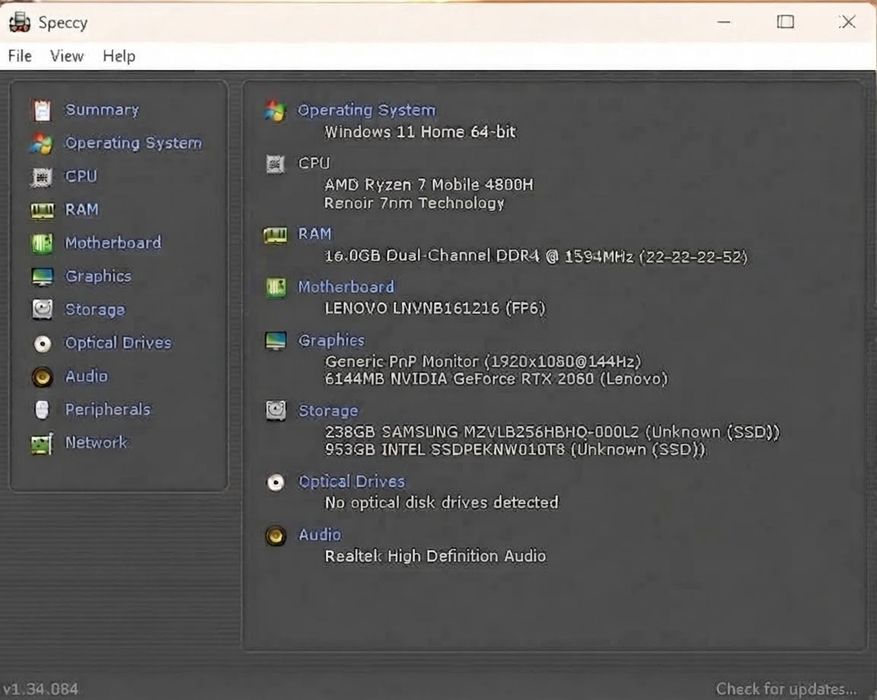The height and width of the screenshot is (700, 877).
Task: Open the Help menu
Action: pyautogui.click(x=119, y=56)
